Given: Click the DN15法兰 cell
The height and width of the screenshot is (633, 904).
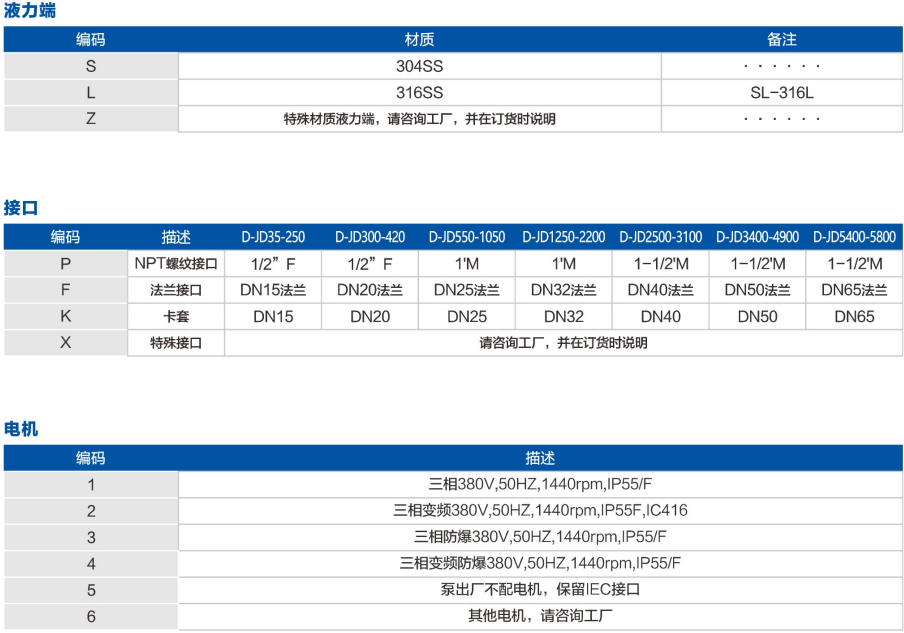Looking at the screenshot, I should click(x=272, y=290).
